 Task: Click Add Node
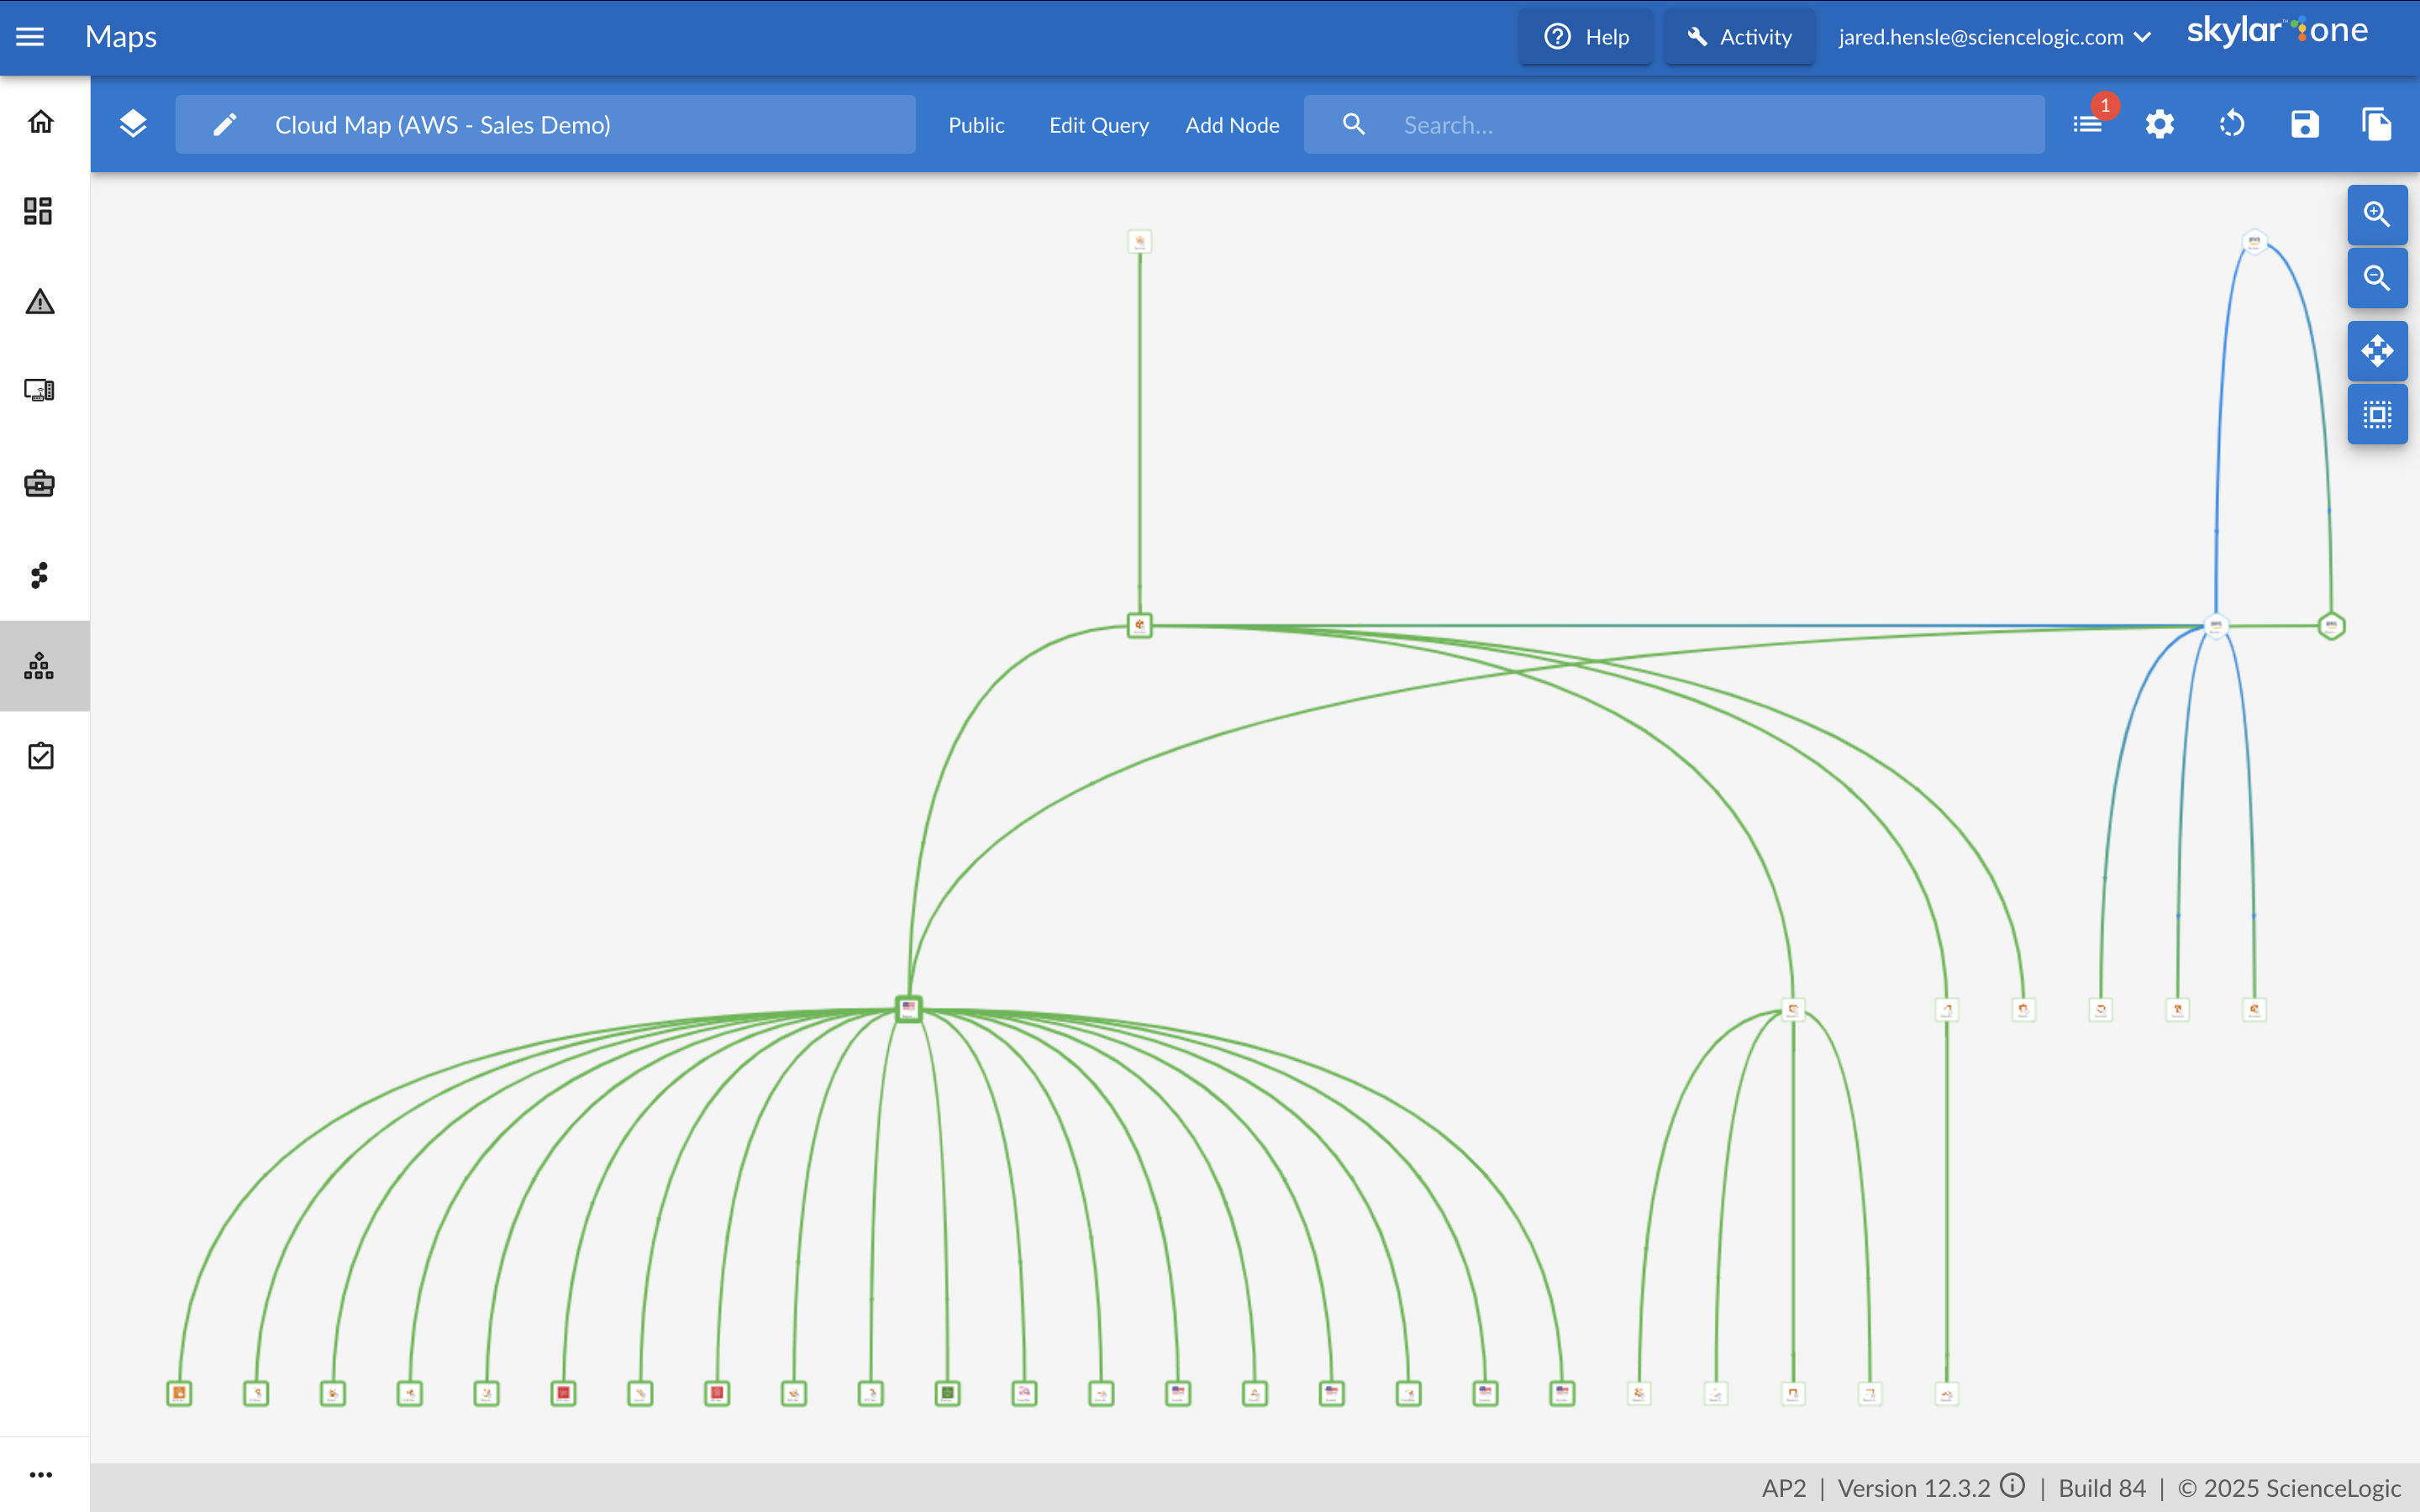1232,125
